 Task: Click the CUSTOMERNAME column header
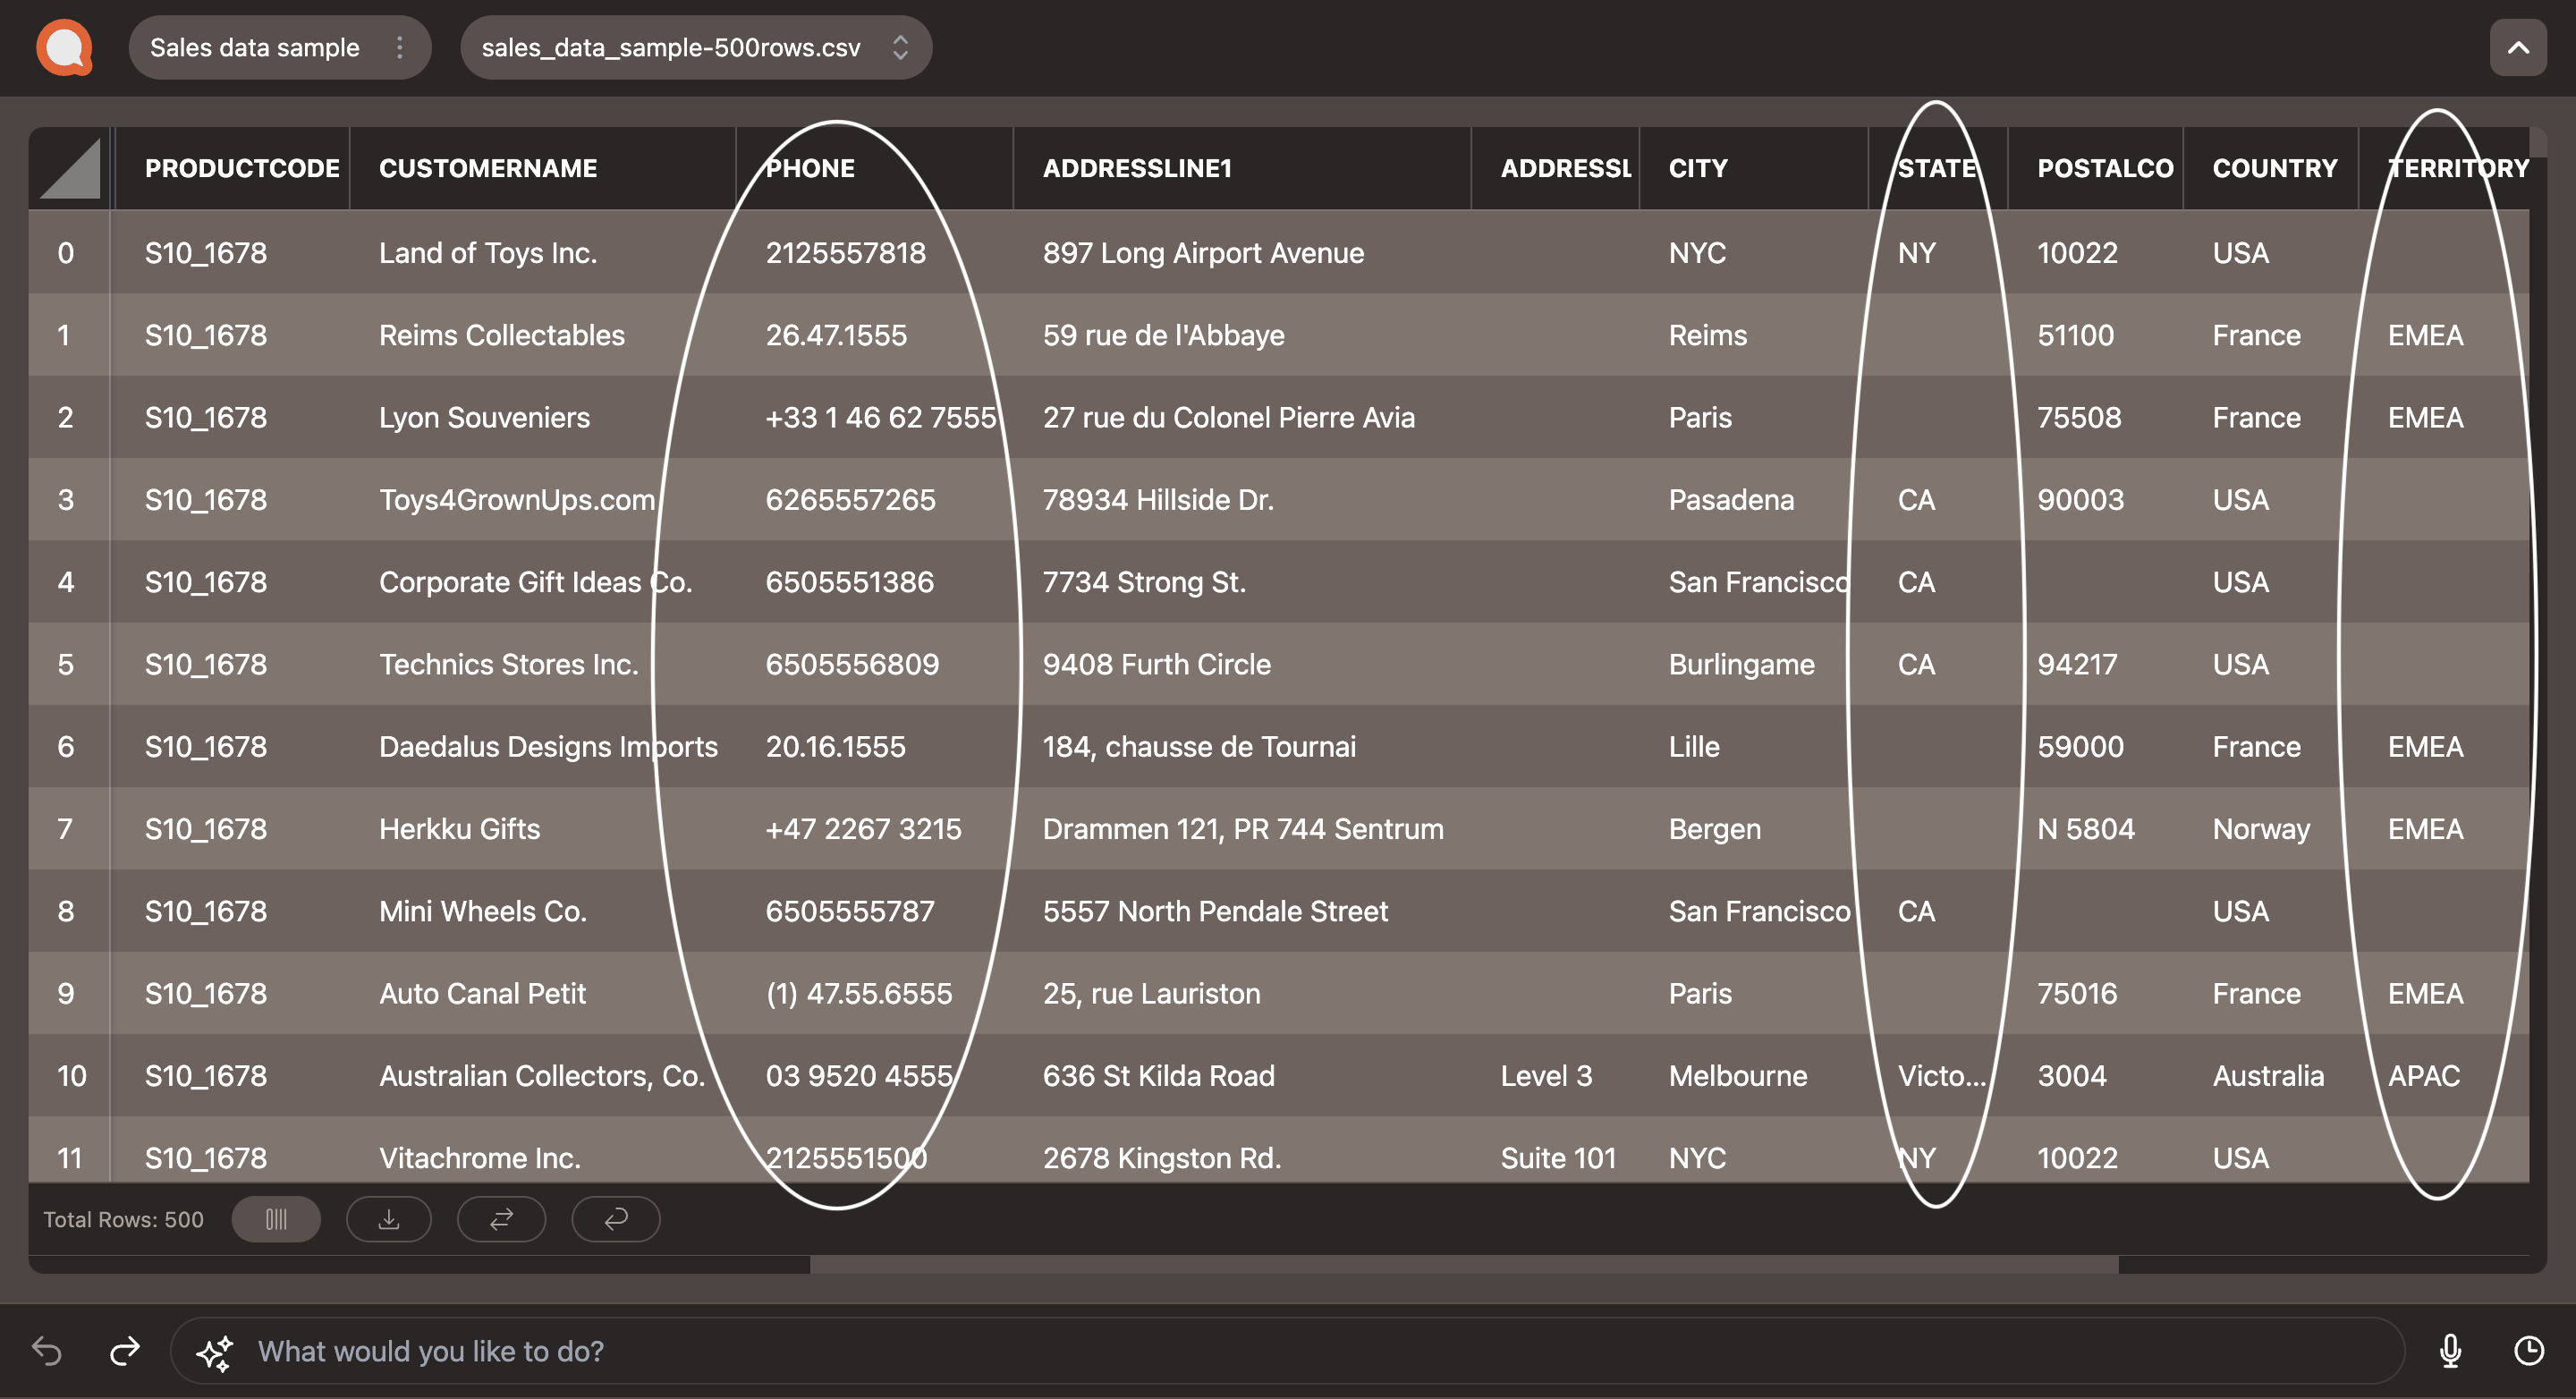488,168
